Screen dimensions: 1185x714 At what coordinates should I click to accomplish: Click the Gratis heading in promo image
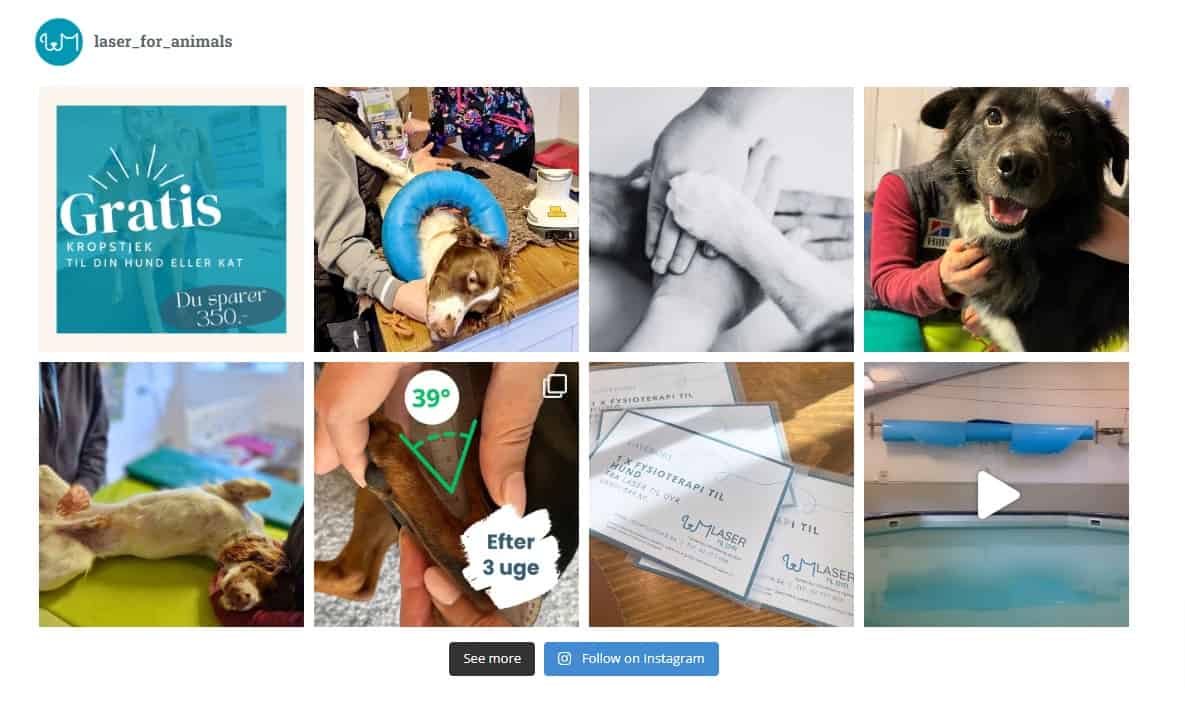141,211
